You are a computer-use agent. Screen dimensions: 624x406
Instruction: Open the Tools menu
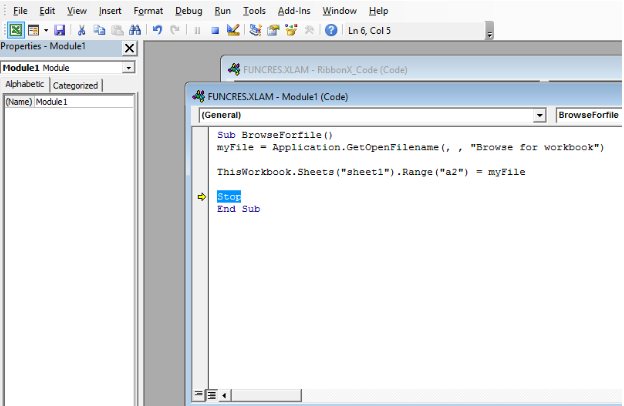(x=254, y=11)
